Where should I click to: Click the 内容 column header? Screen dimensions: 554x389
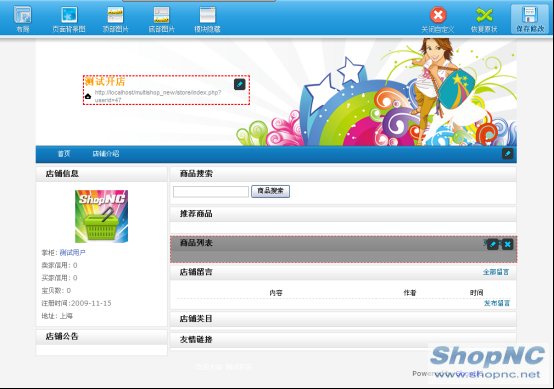point(276,293)
